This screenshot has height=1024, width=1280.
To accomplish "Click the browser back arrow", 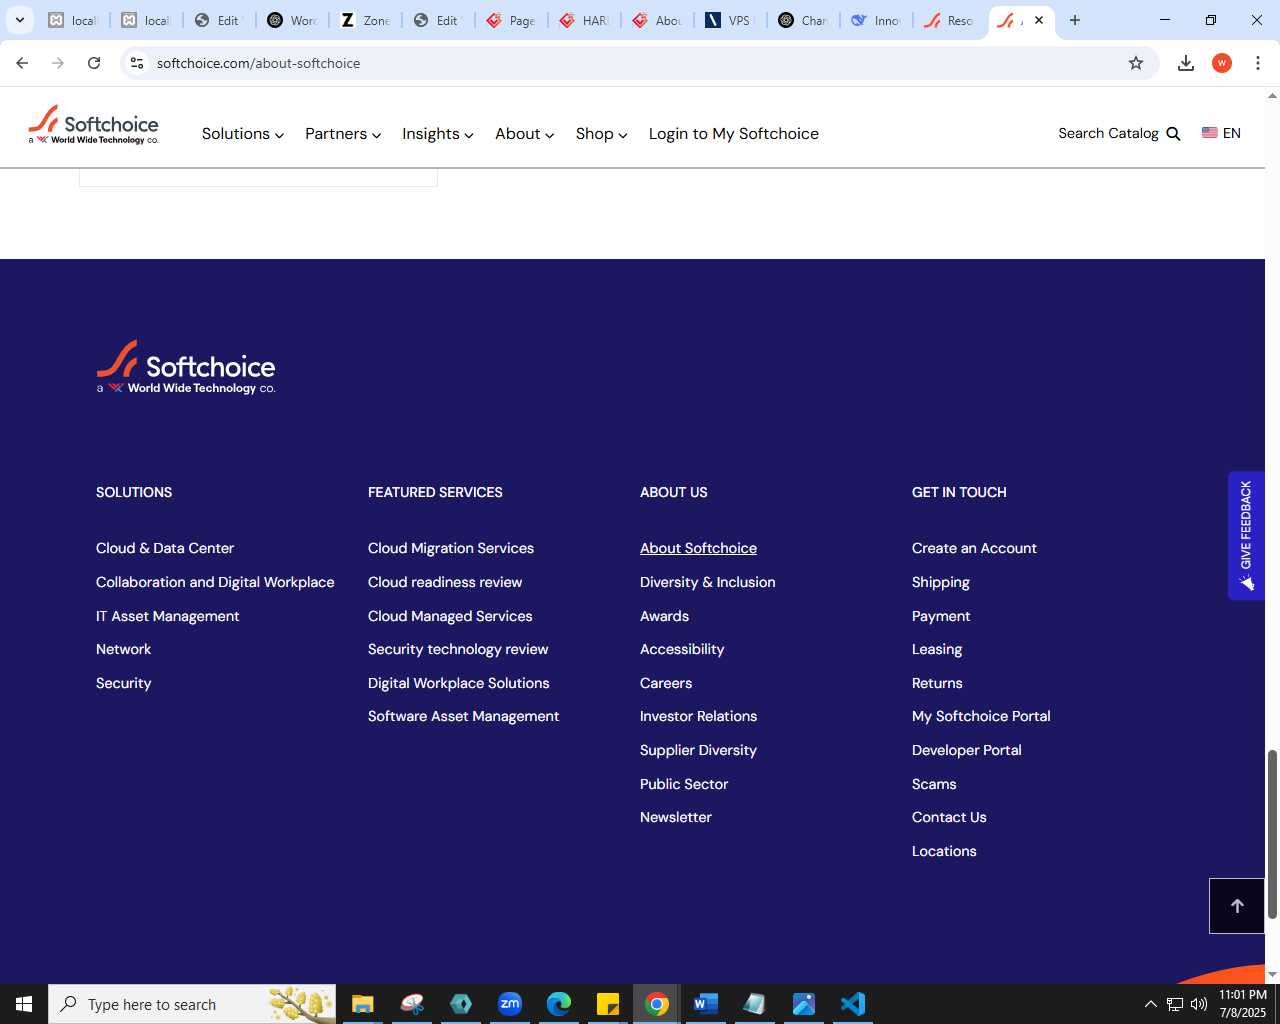I will point(22,63).
